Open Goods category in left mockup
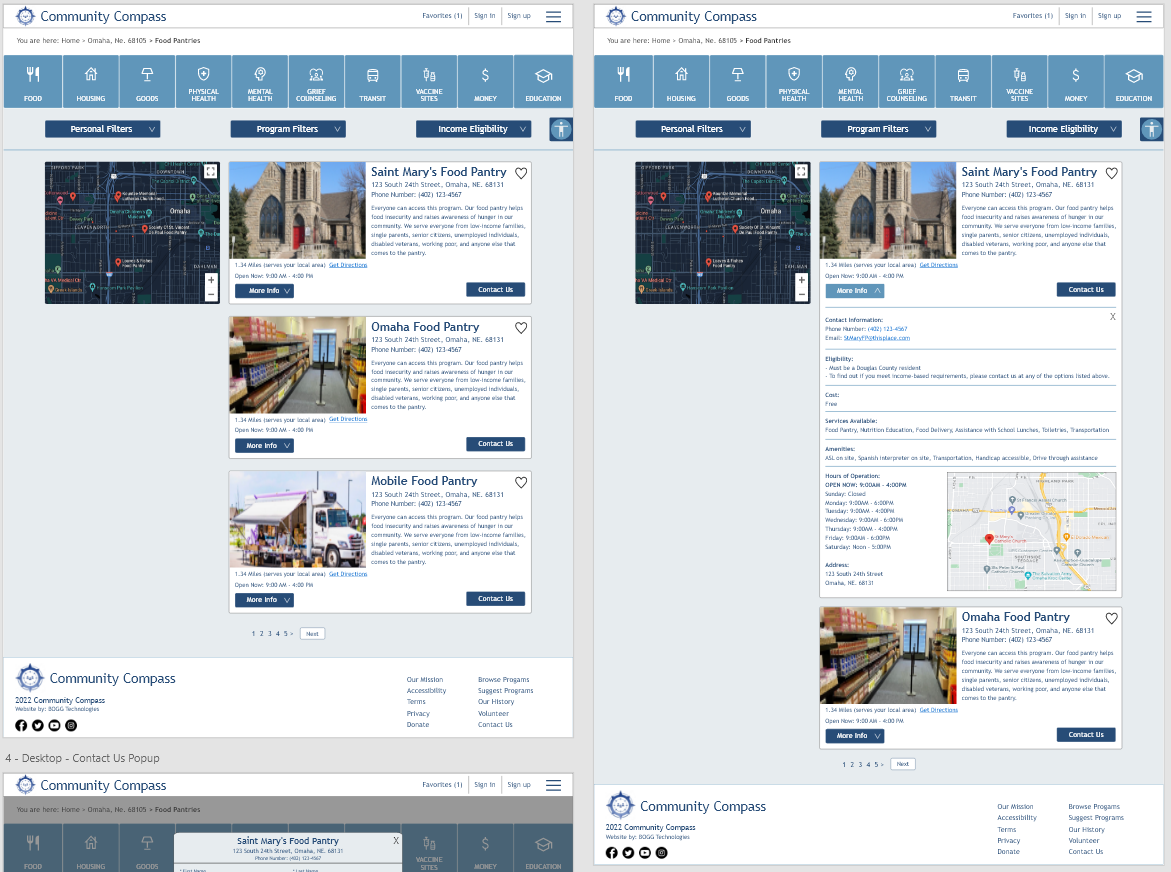The width and height of the screenshot is (1171, 872). pyautogui.click(x=147, y=81)
